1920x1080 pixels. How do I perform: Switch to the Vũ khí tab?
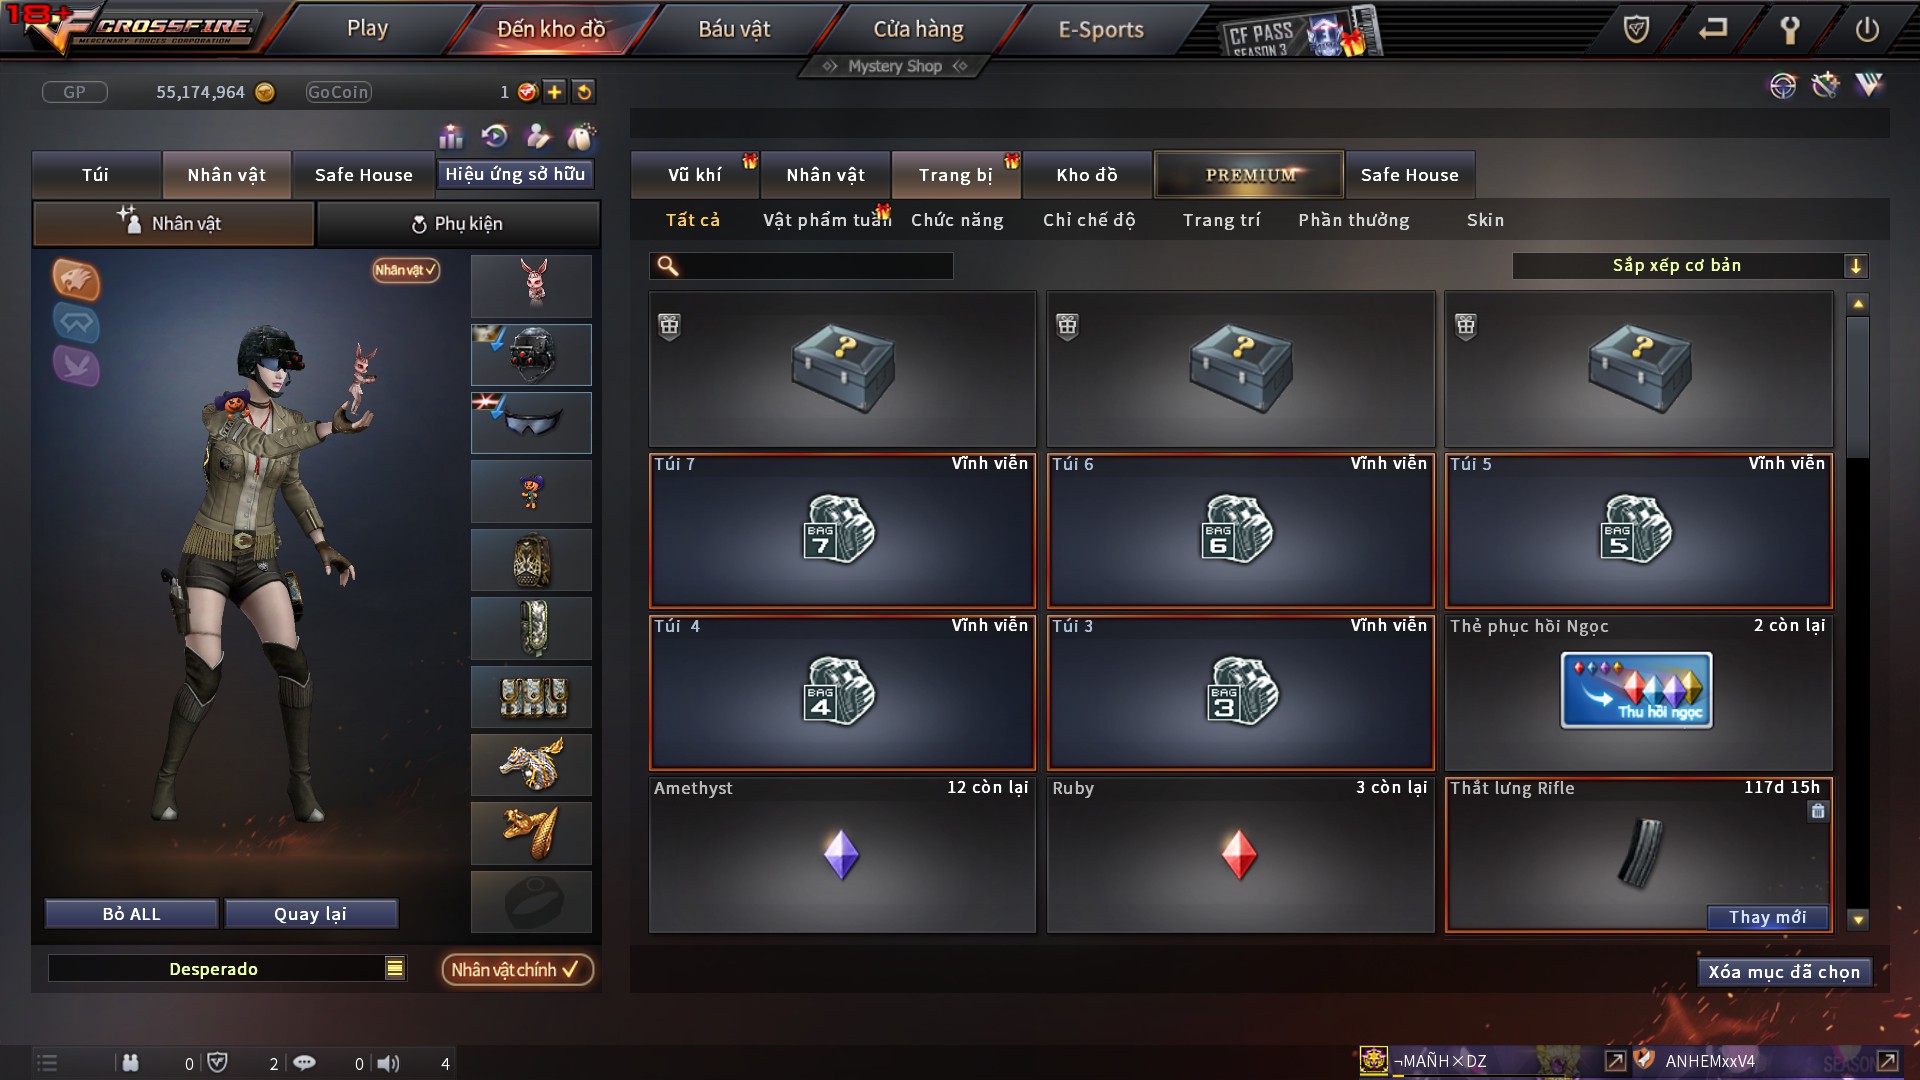point(695,175)
